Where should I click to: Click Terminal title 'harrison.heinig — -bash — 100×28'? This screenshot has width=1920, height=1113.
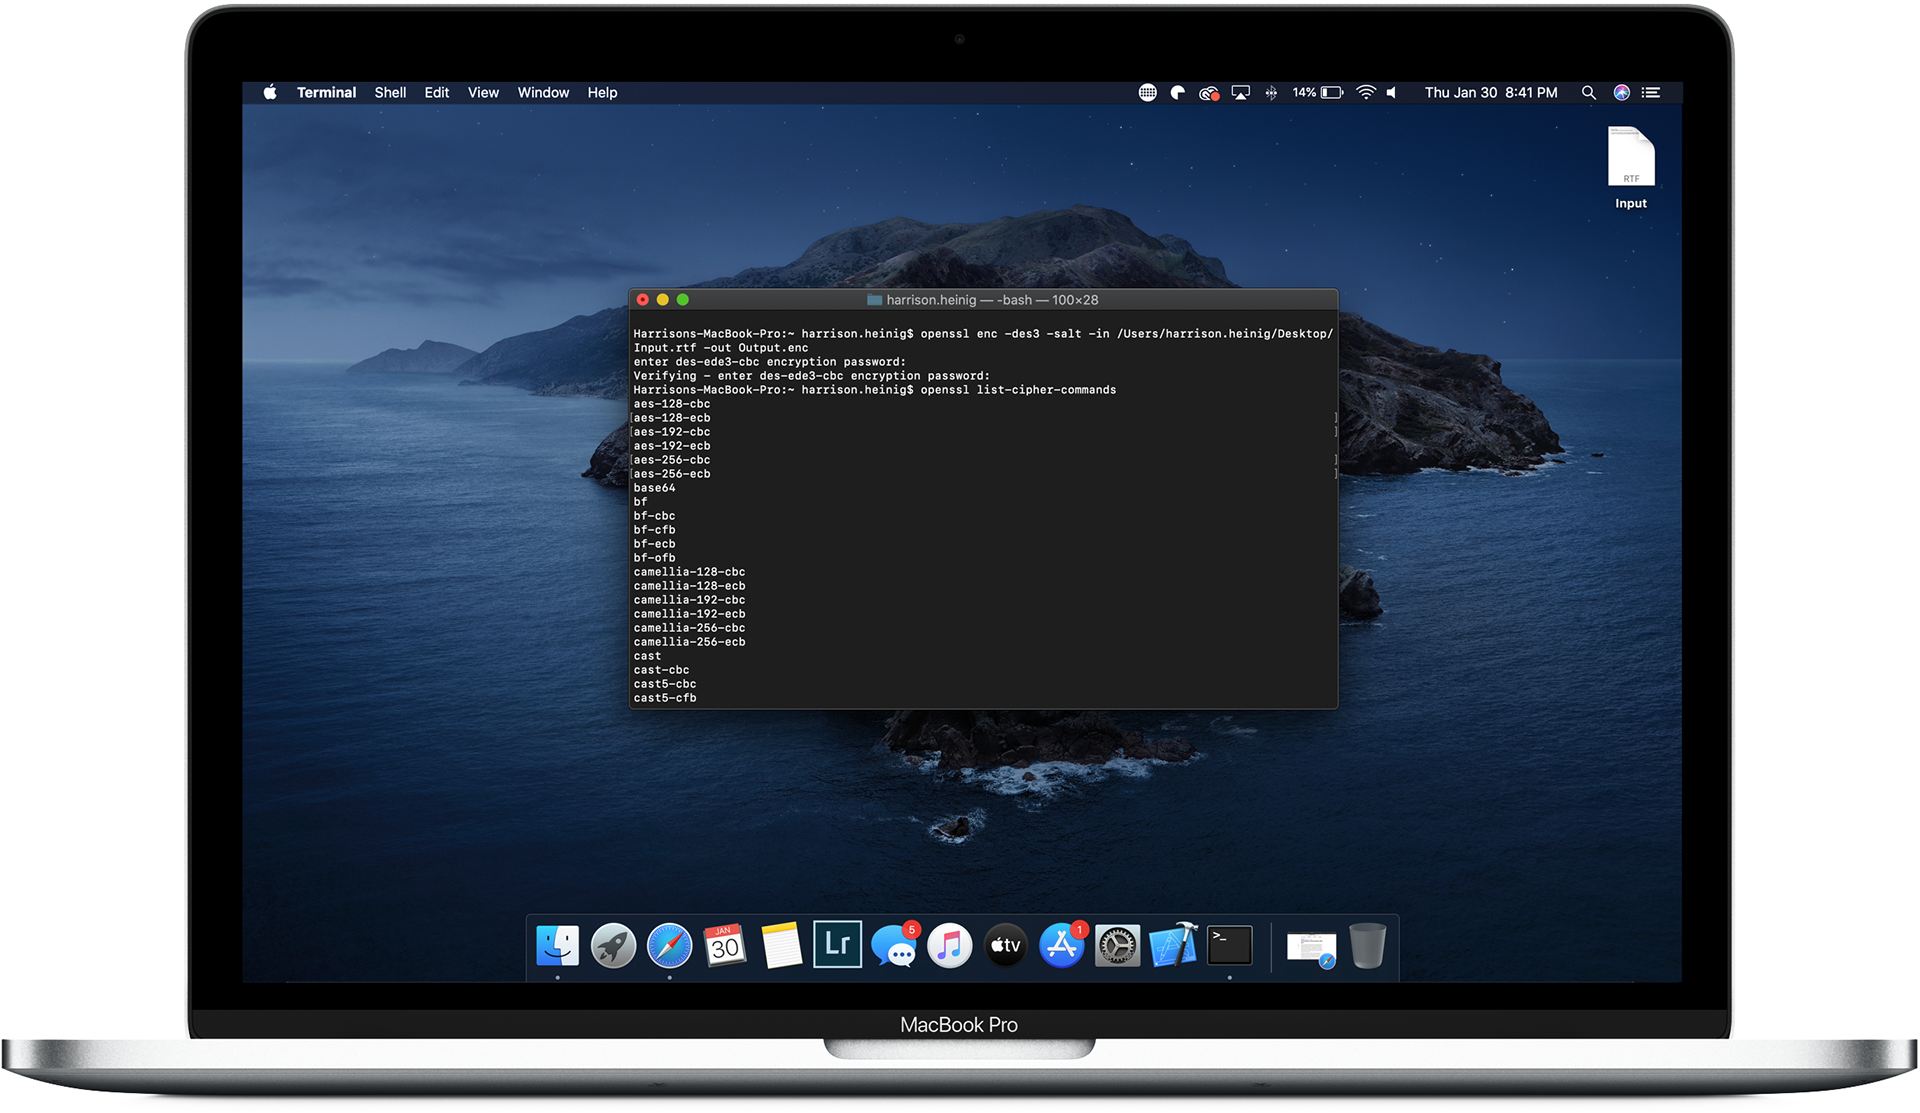pyautogui.click(x=992, y=300)
